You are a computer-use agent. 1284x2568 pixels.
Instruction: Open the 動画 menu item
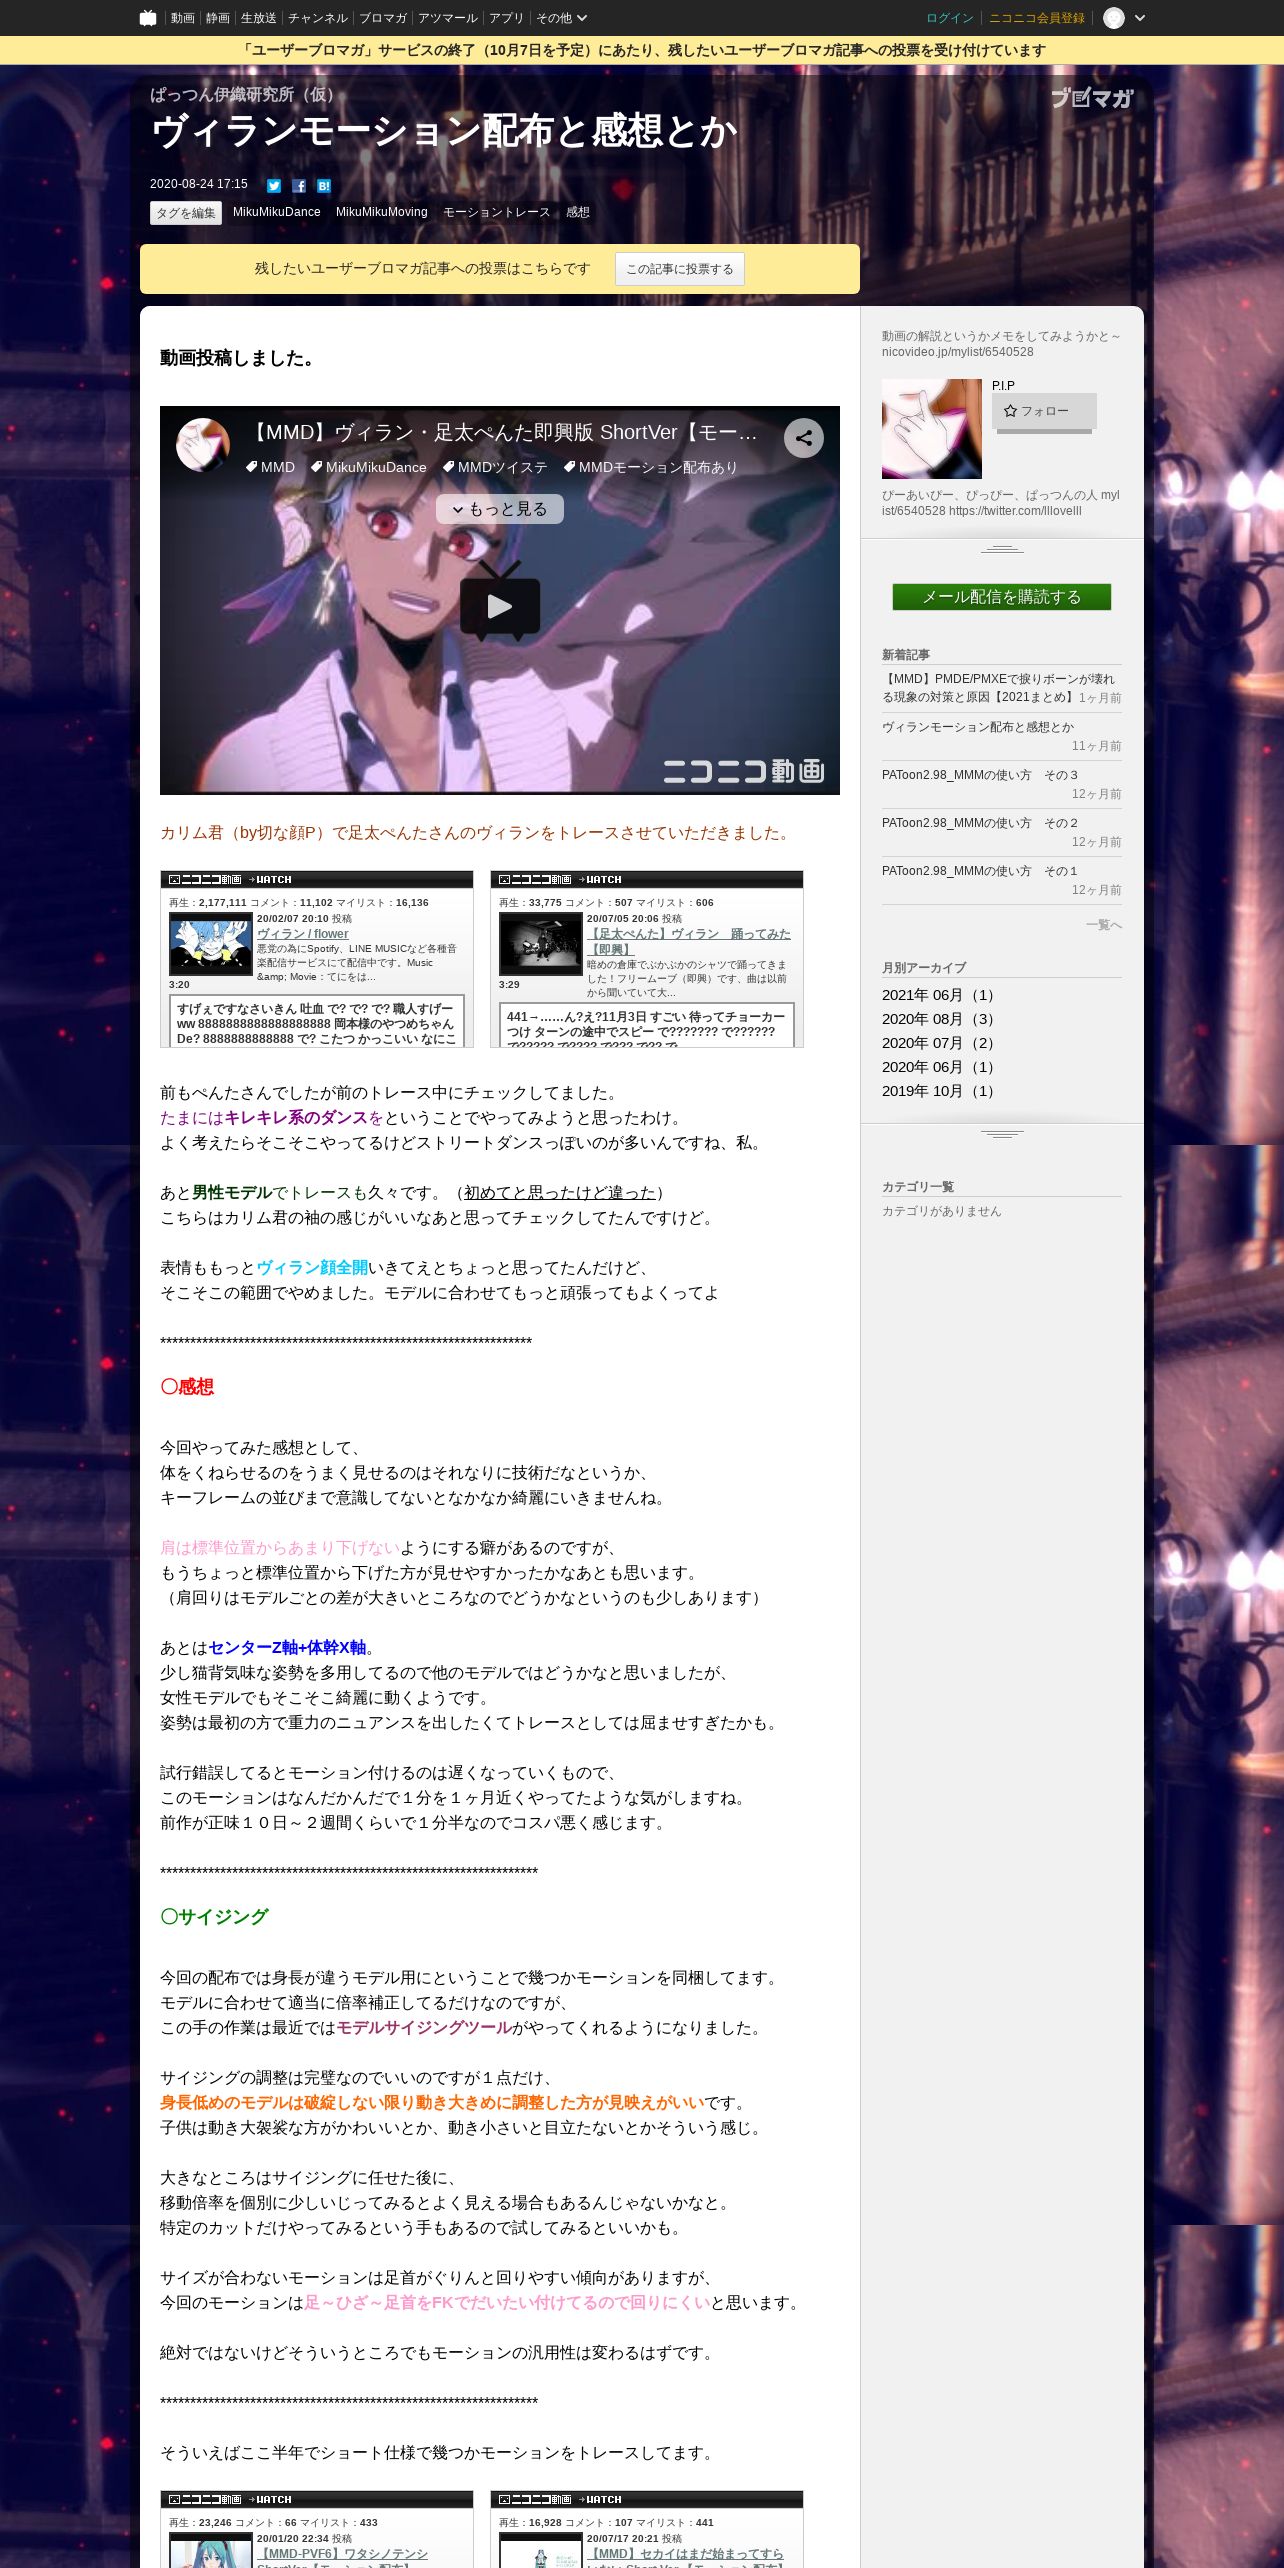click(x=182, y=18)
